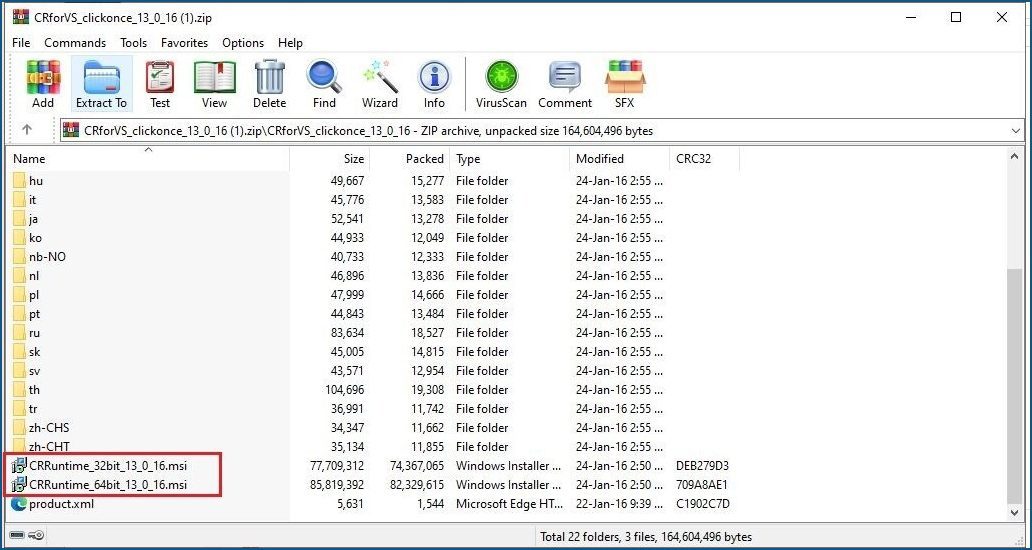
Task: Click the WinRAR title bar icon
Action: pyautogui.click(x=20, y=17)
